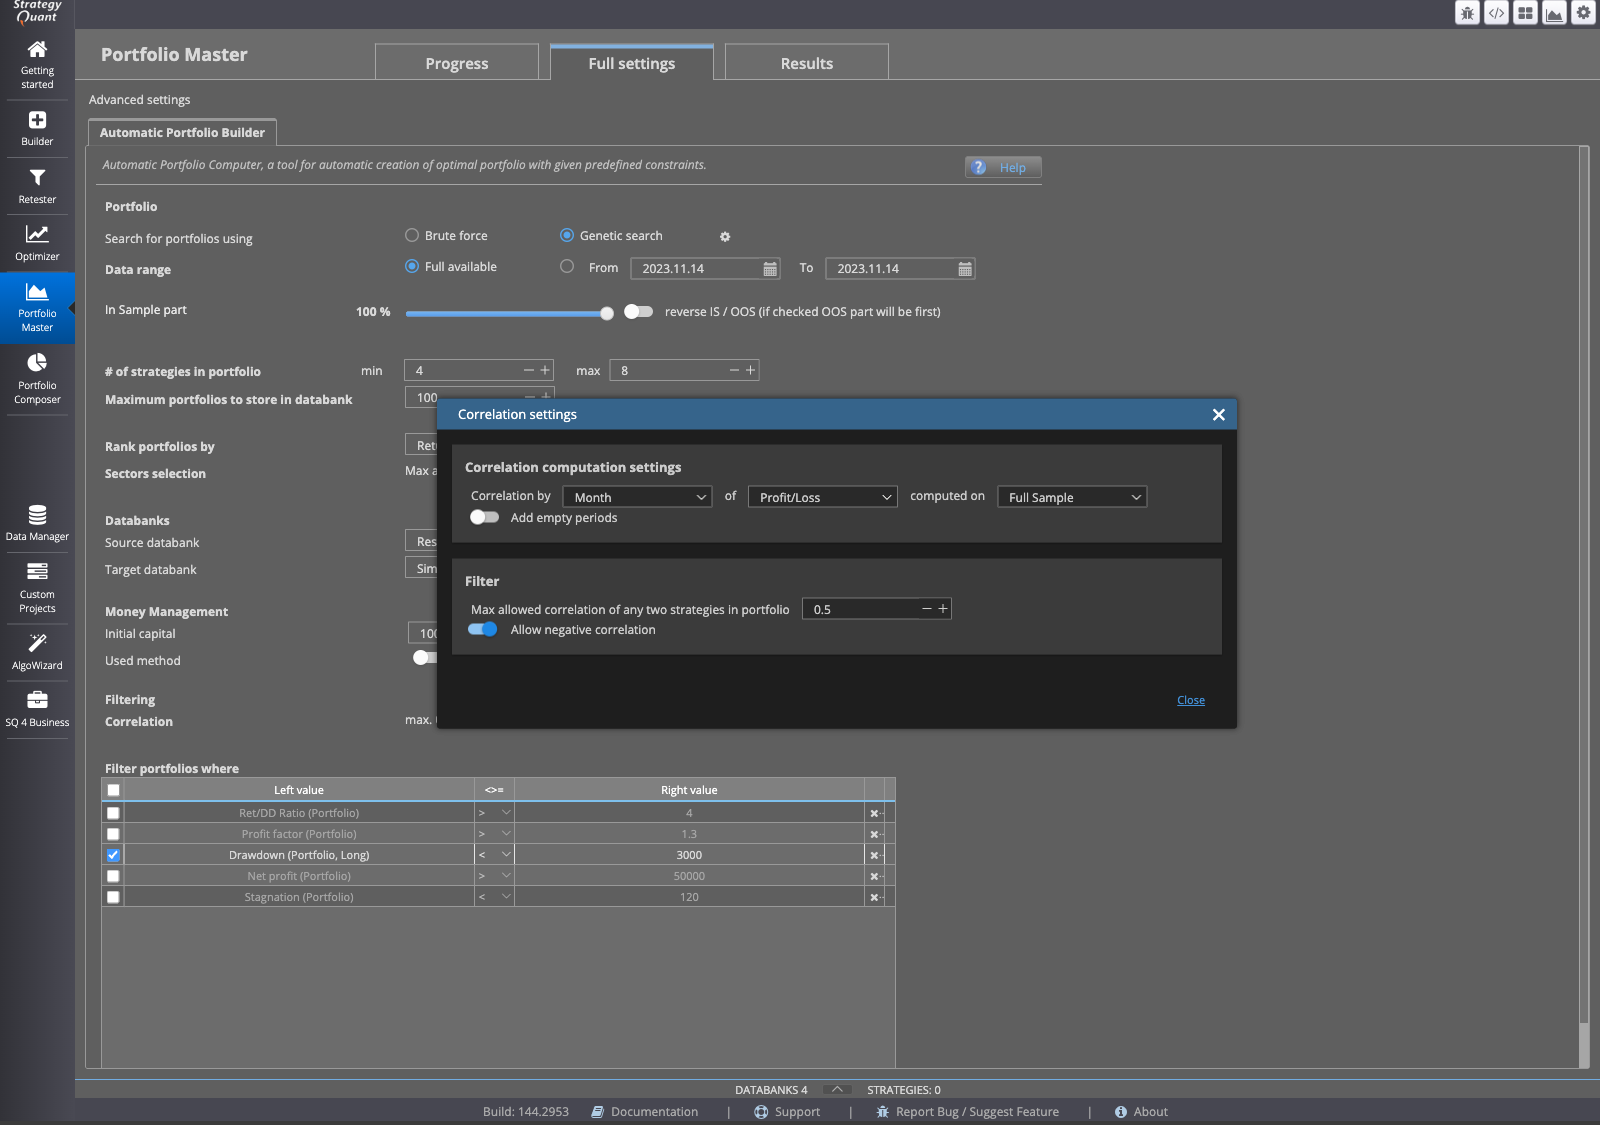This screenshot has width=1600, height=1125.
Task: Open the settings gear, top right
Action: (x=1583, y=13)
